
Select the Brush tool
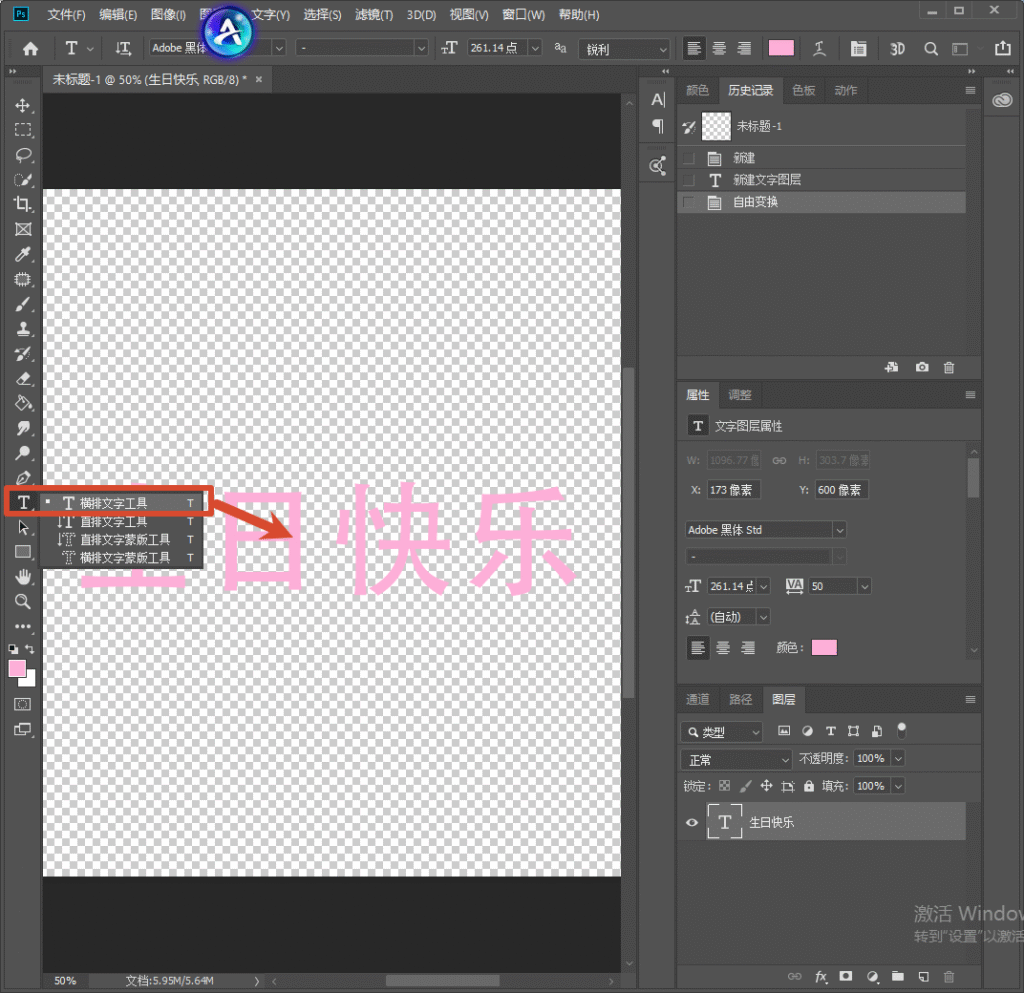pyautogui.click(x=23, y=304)
